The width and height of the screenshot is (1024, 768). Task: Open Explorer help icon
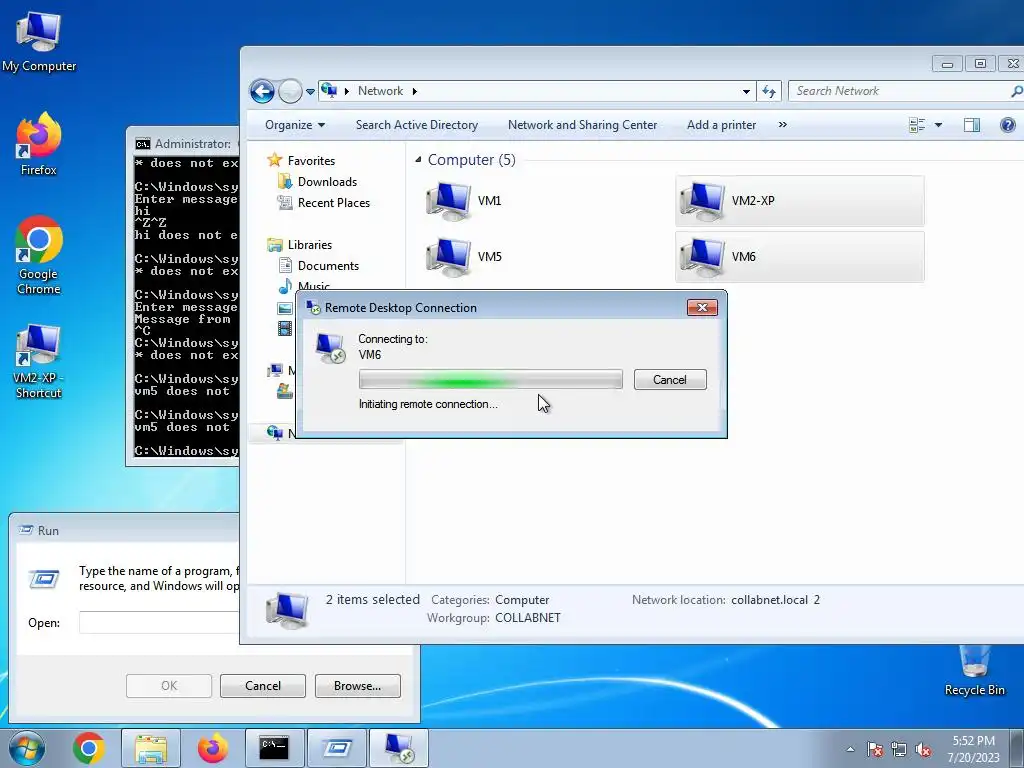pos(1008,125)
